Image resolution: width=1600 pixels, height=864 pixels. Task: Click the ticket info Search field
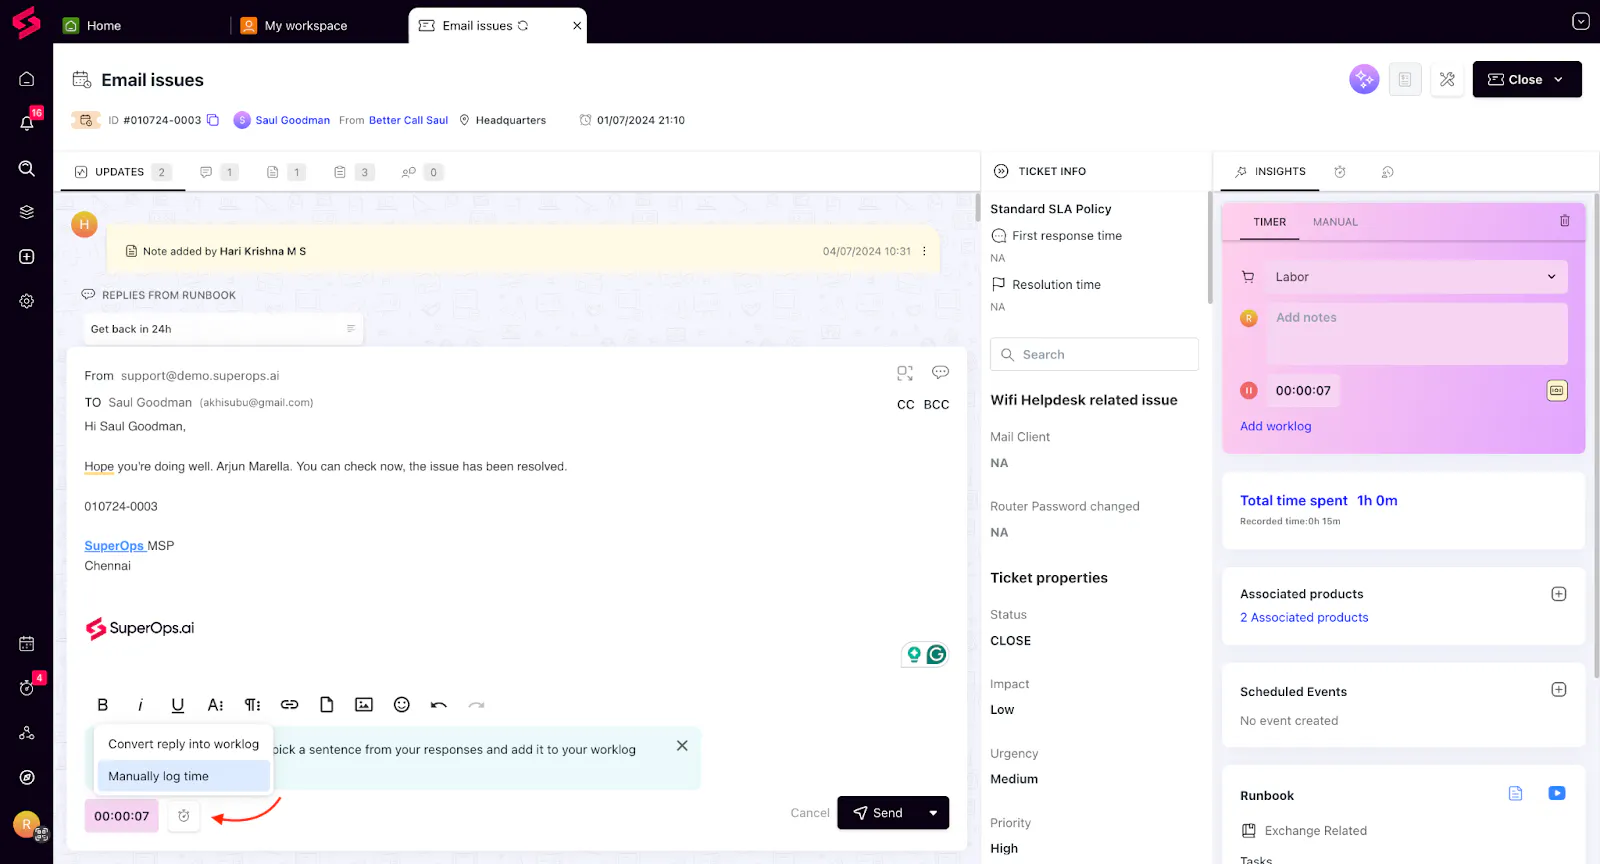coord(1094,355)
